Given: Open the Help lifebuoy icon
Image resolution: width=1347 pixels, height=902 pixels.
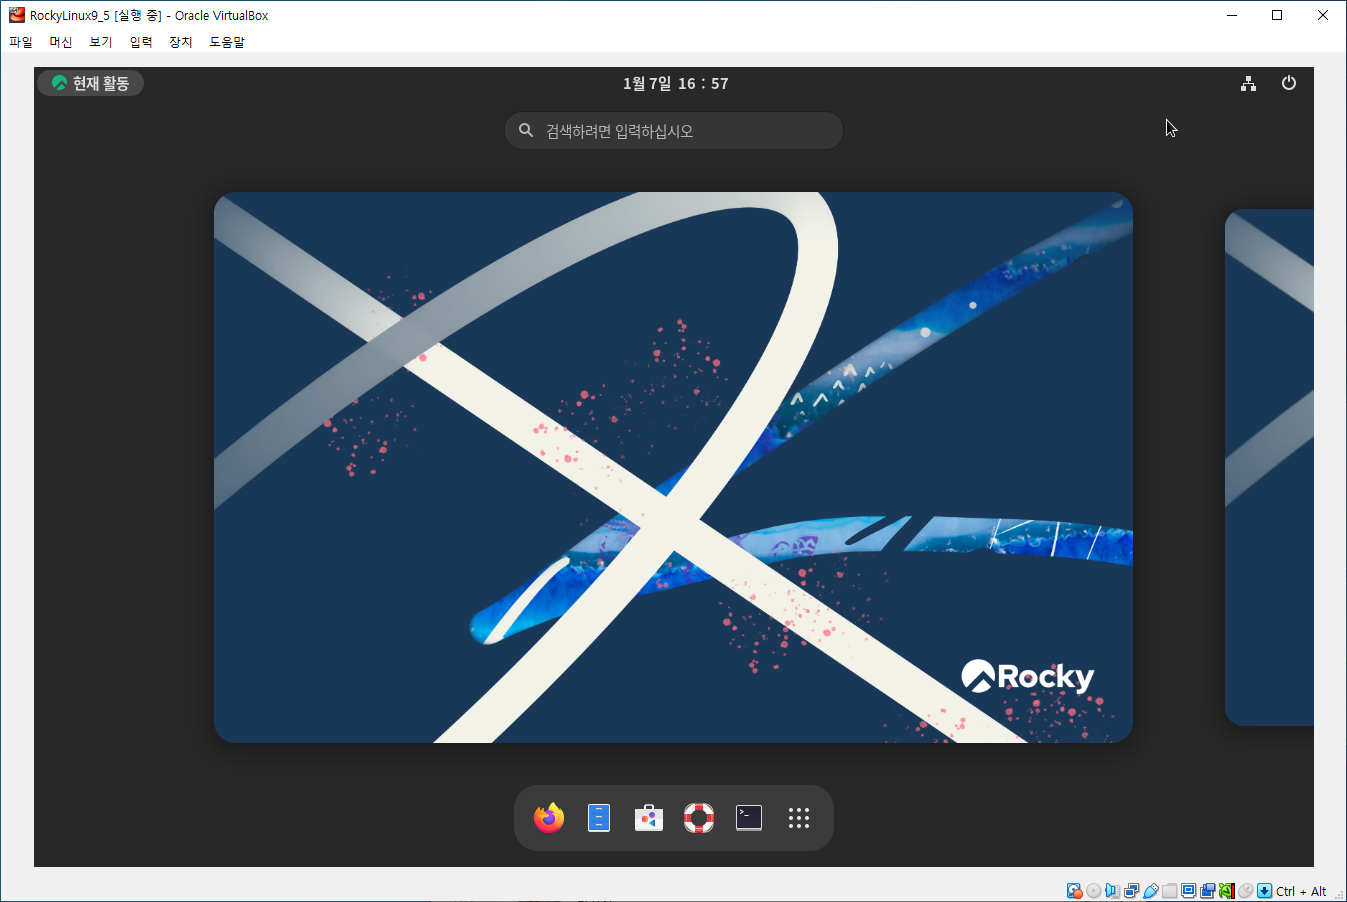Looking at the screenshot, I should pos(699,818).
